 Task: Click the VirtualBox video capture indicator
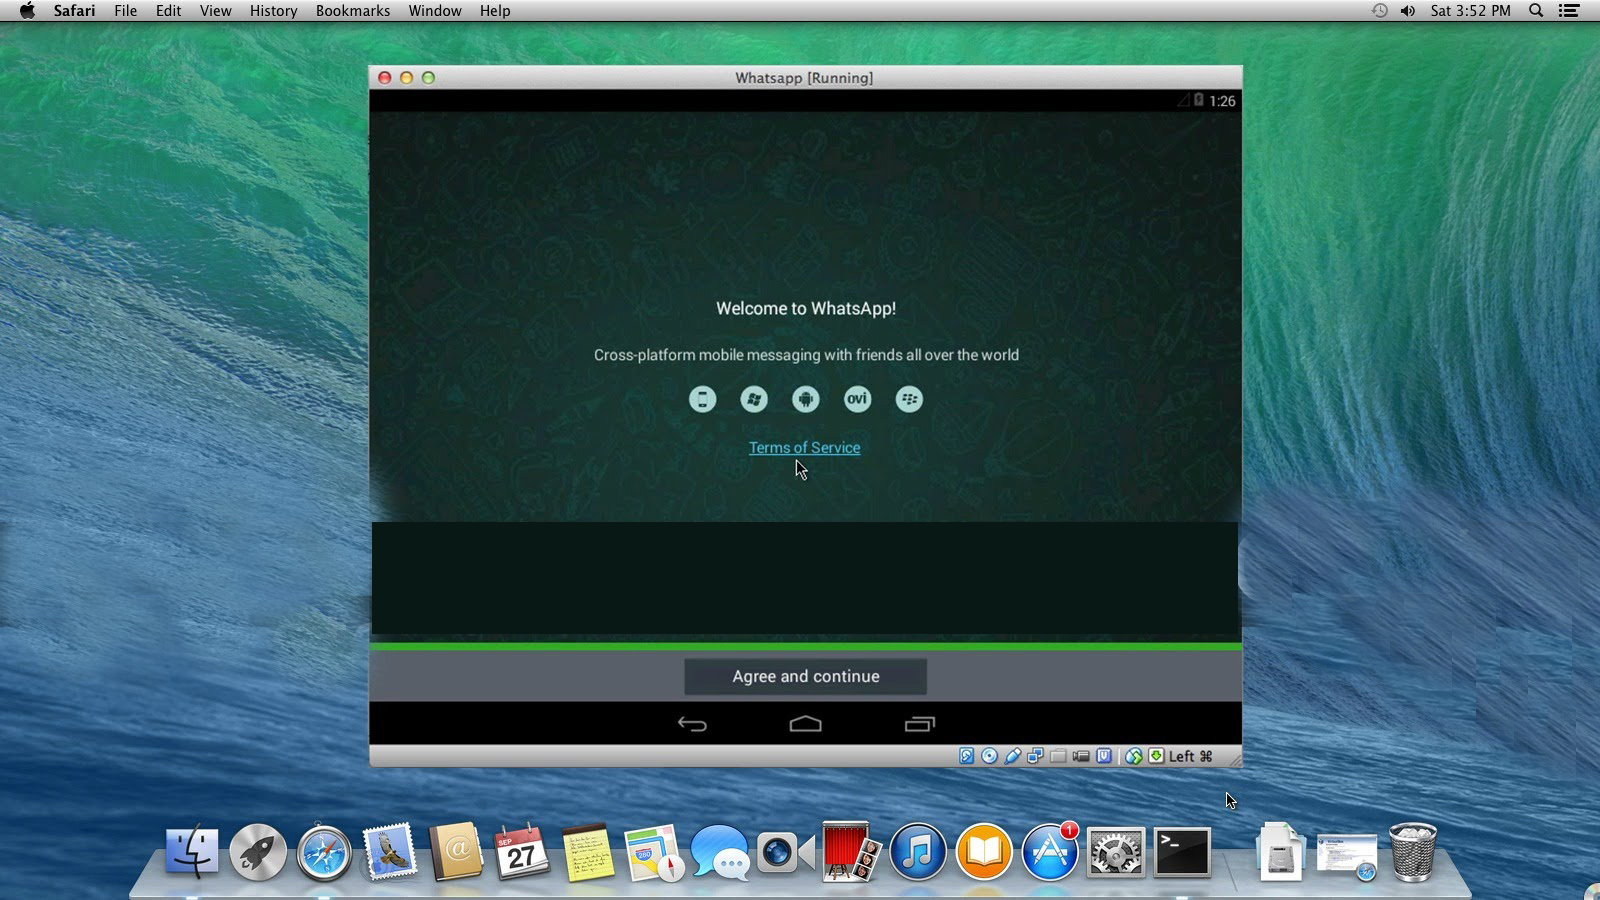1081,756
